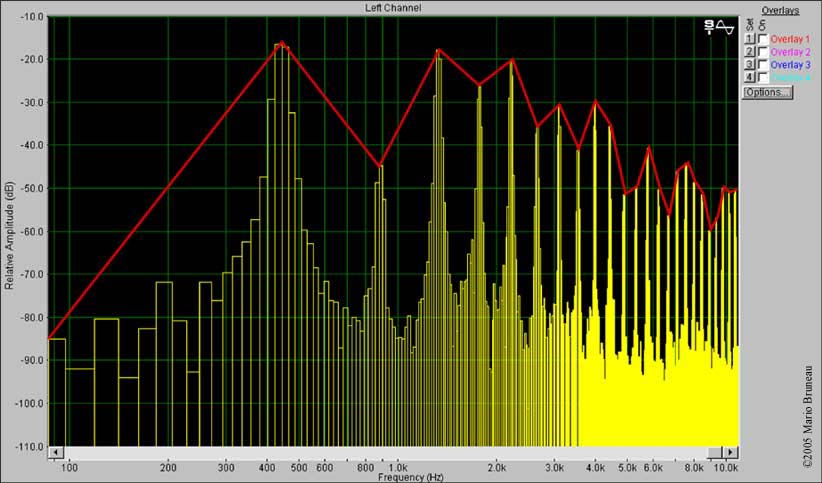
Task: Click the 'Frequency (Hz)' axis label
Action: (410, 477)
